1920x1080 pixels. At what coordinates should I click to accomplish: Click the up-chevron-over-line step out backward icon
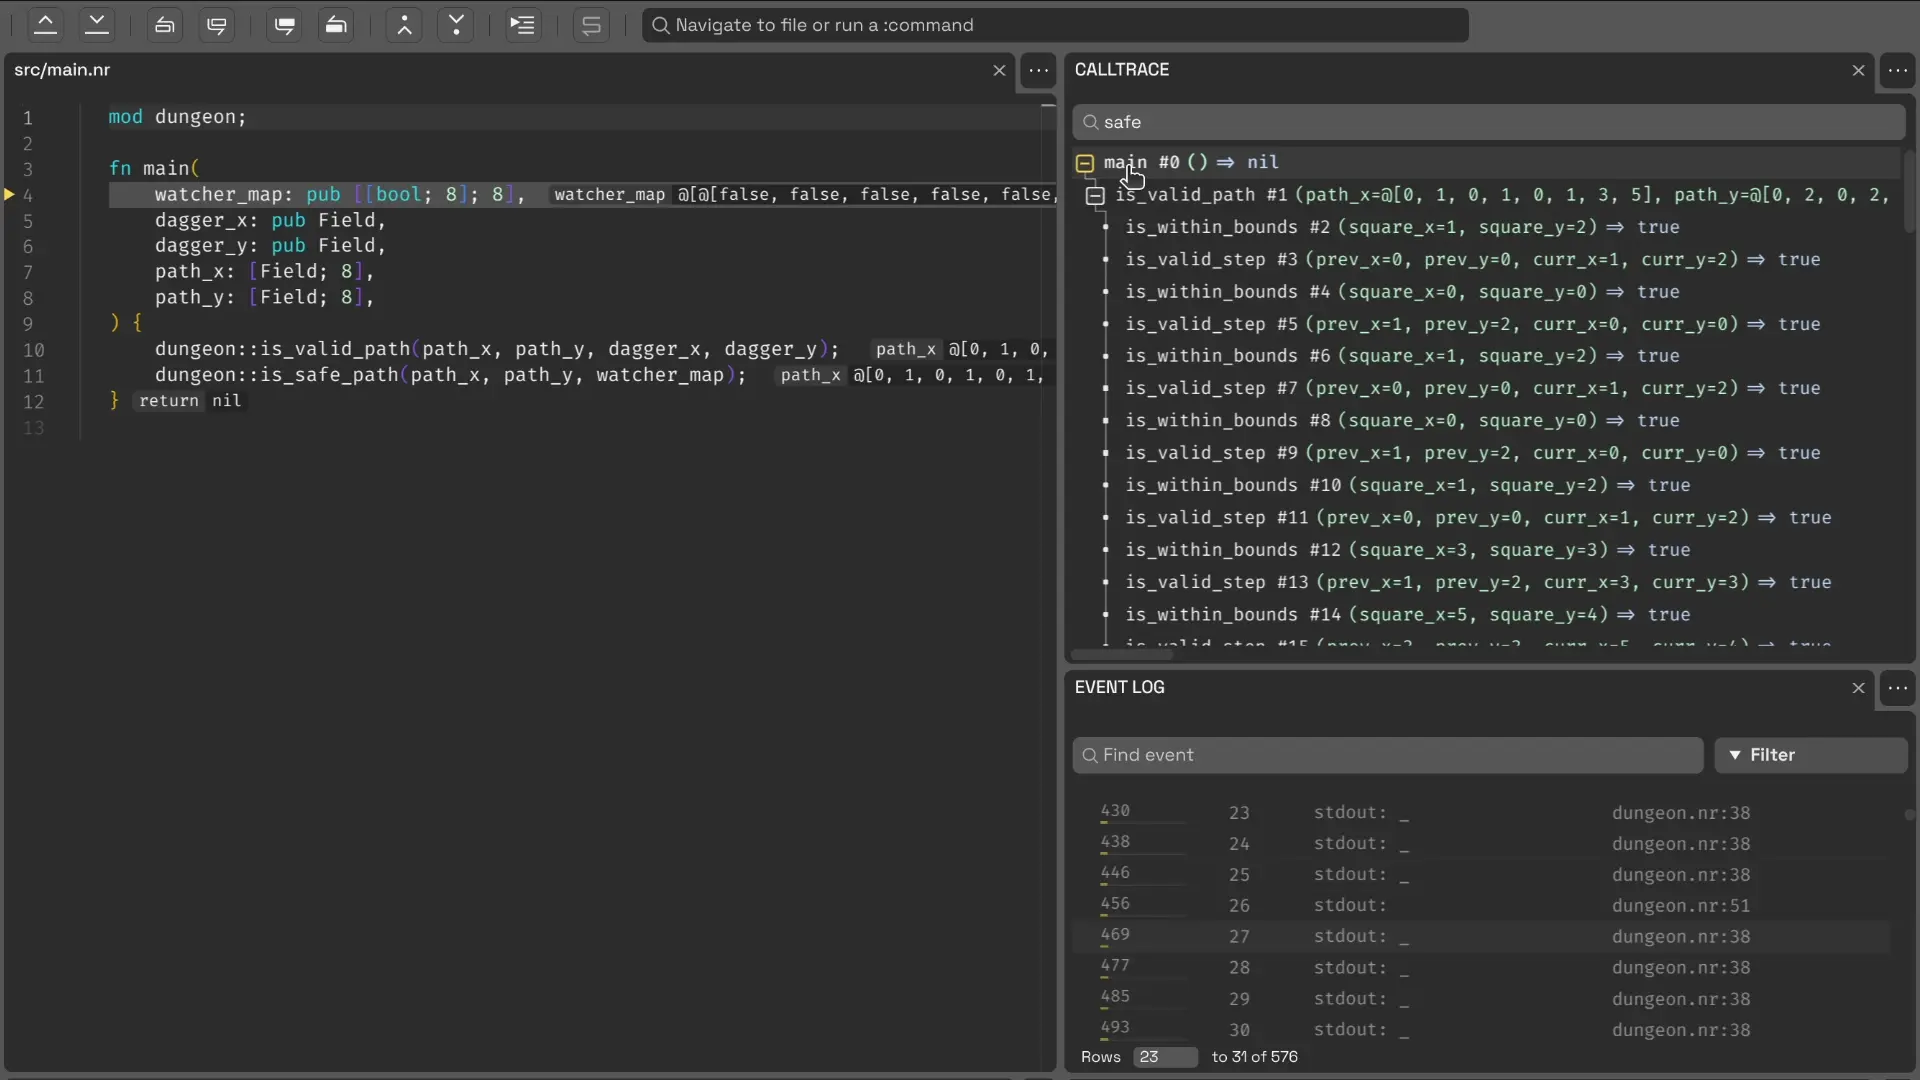click(x=45, y=25)
